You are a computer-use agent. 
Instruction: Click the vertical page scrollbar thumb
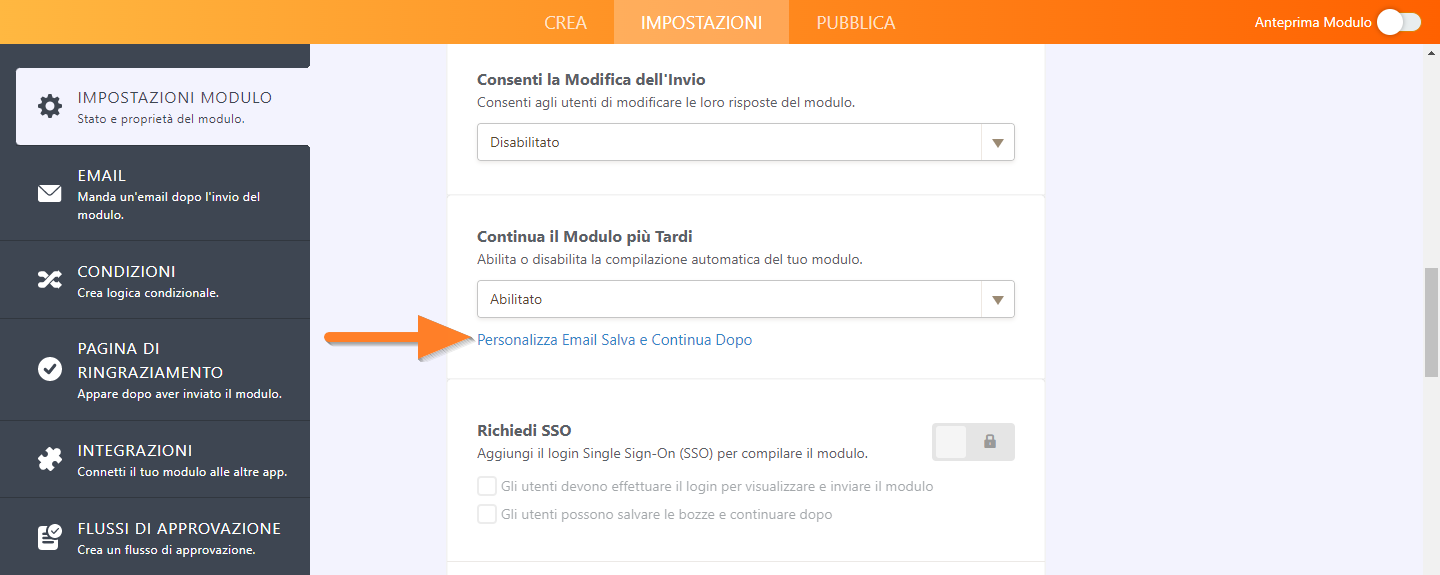pyautogui.click(x=1431, y=322)
